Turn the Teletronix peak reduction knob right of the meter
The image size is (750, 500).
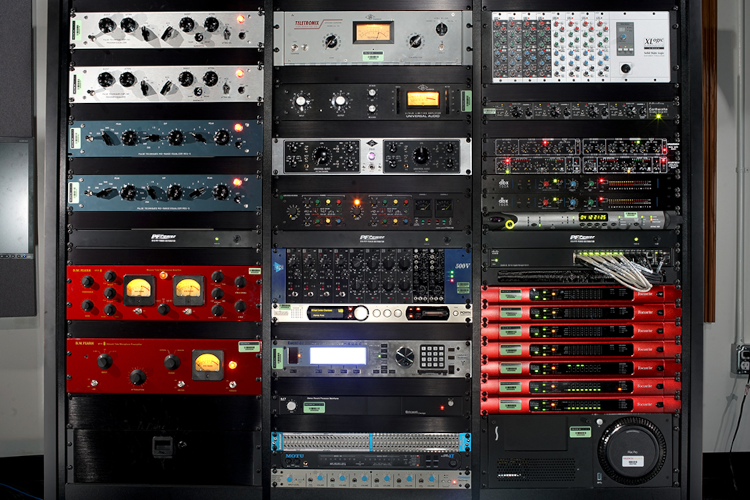coord(414,41)
